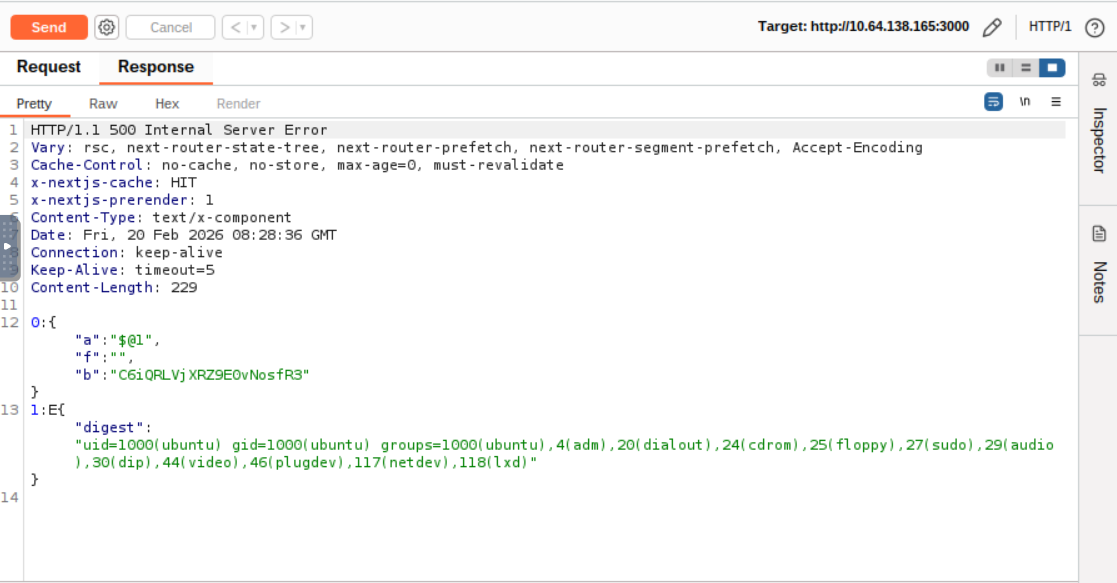The height and width of the screenshot is (583, 1117).
Task: Open the help question mark icon
Action: pyautogui.click(x=1094, y=27)
